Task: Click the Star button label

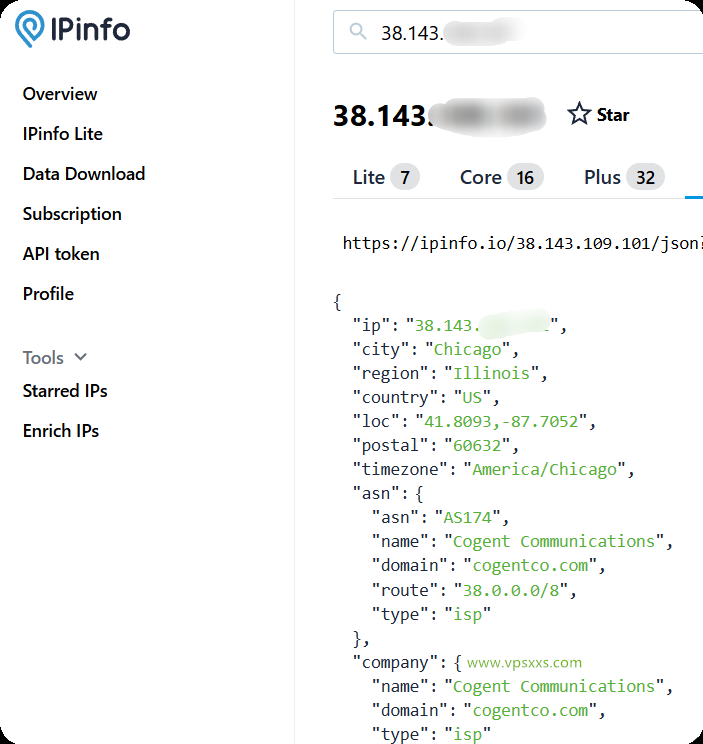Action: (613, 115)
